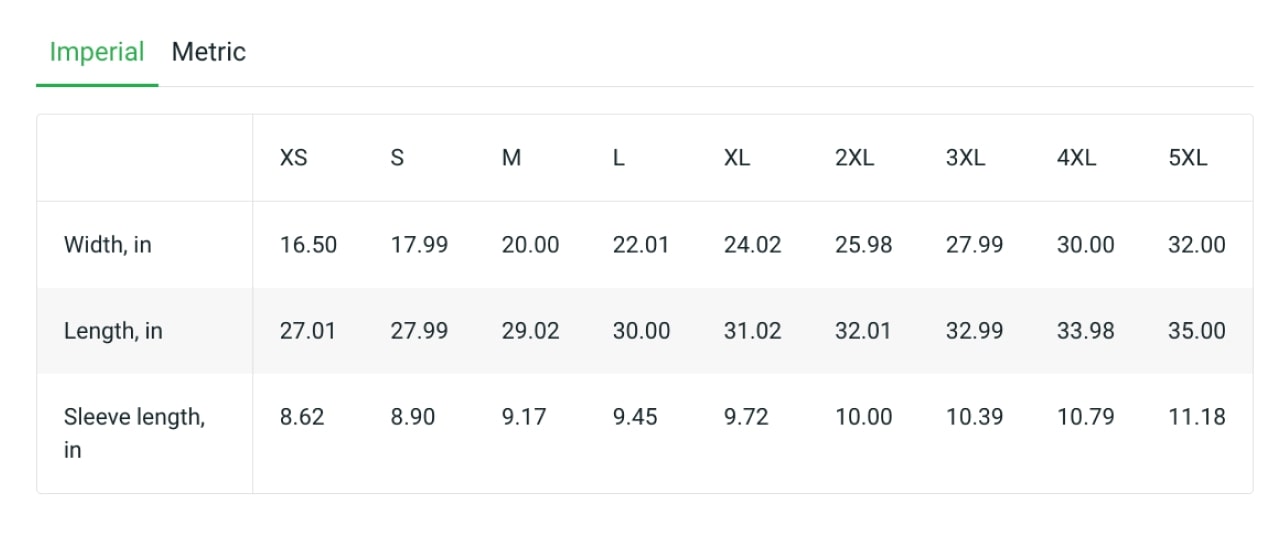This screenshot has height=547, width=1280.
Task: Click the L size column header
Action: click(x=619, y=158)
